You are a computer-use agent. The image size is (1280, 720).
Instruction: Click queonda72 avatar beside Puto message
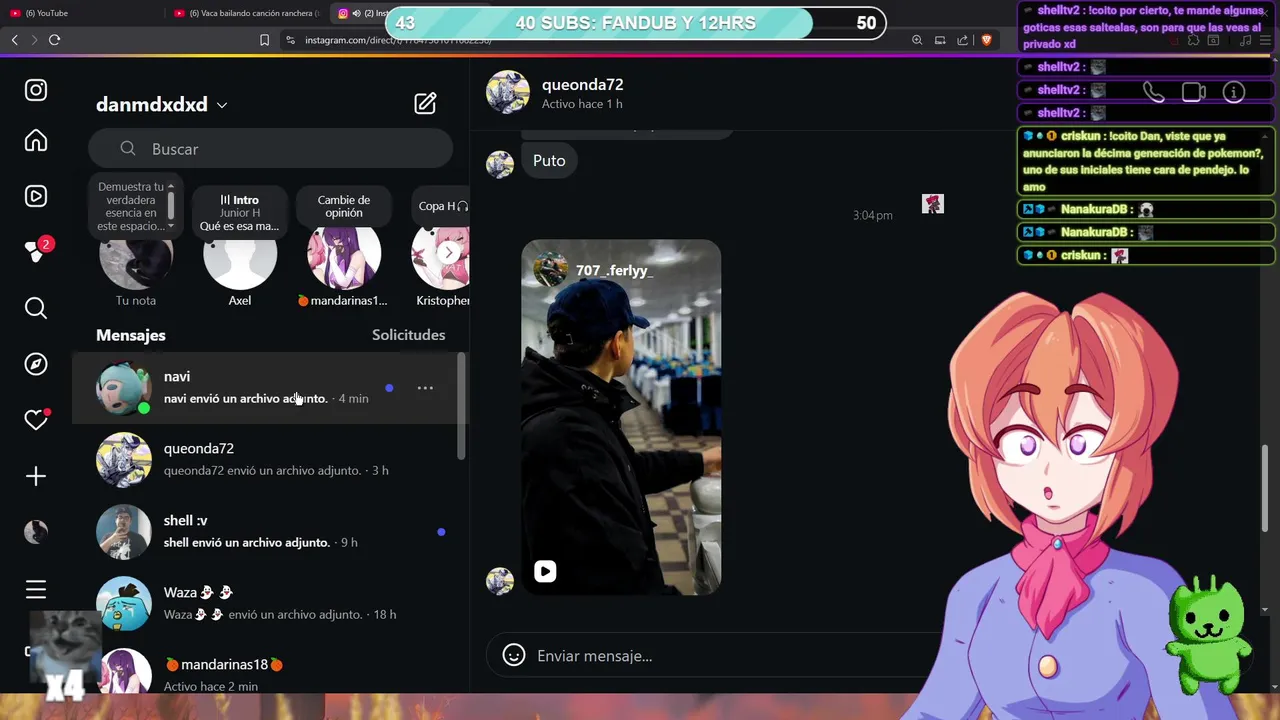[x=500, y=163]
